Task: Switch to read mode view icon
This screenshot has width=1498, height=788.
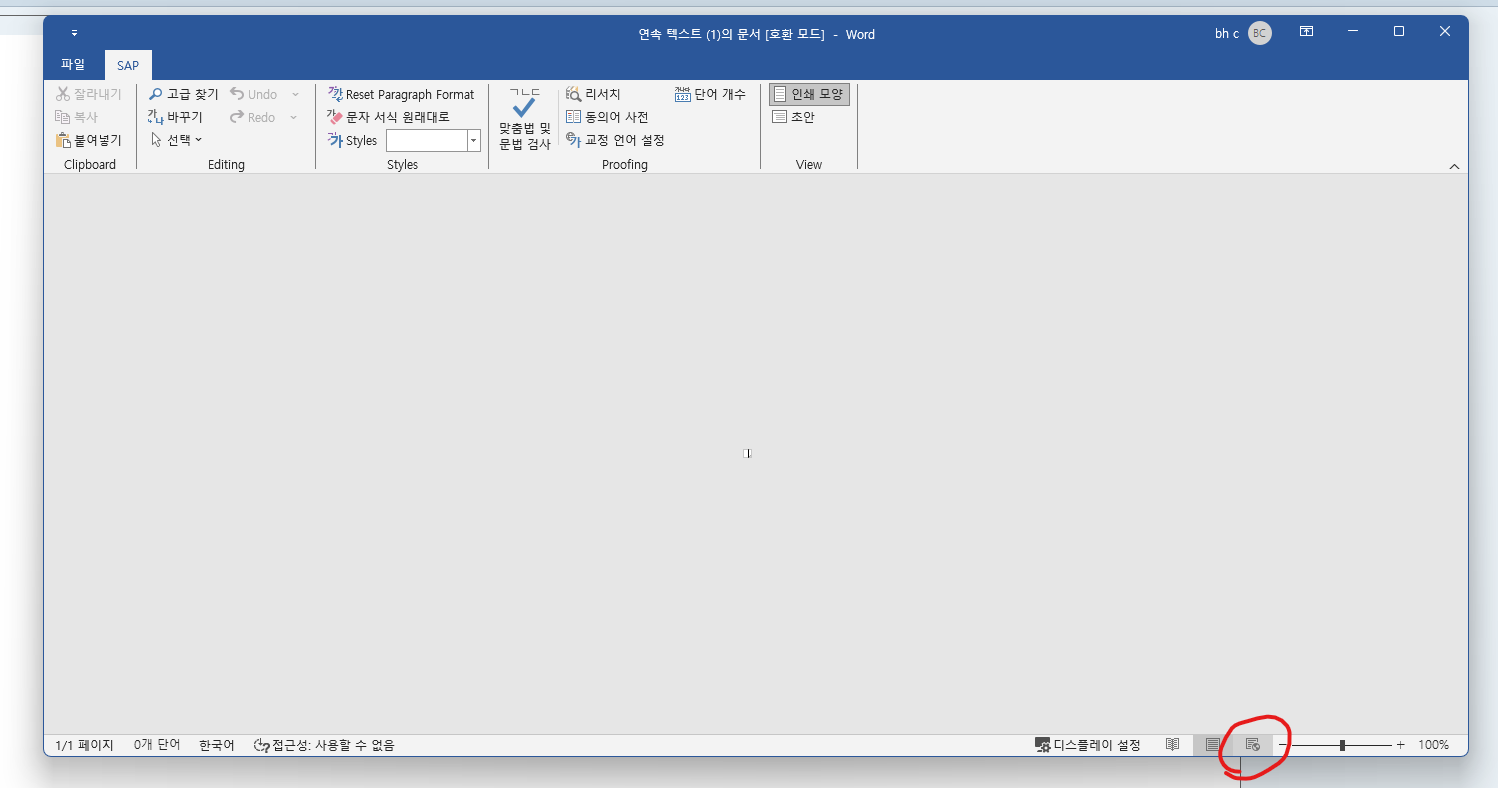Action: pyautogui.click(x=1173, y=745)
